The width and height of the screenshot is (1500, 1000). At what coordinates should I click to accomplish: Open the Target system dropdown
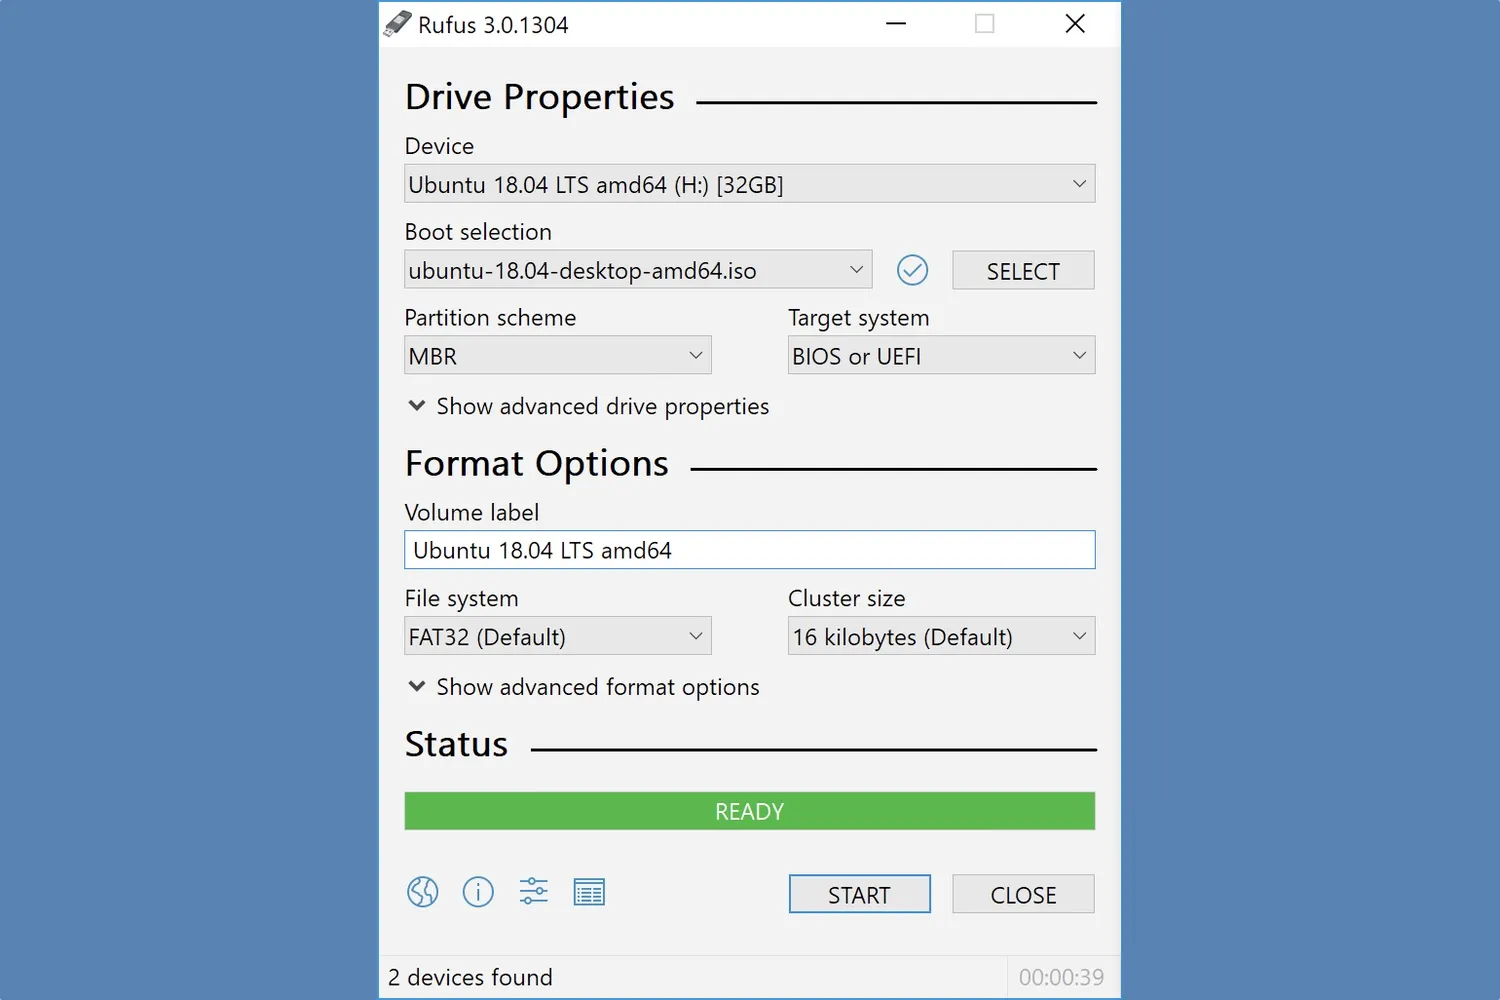coord(940,356)
